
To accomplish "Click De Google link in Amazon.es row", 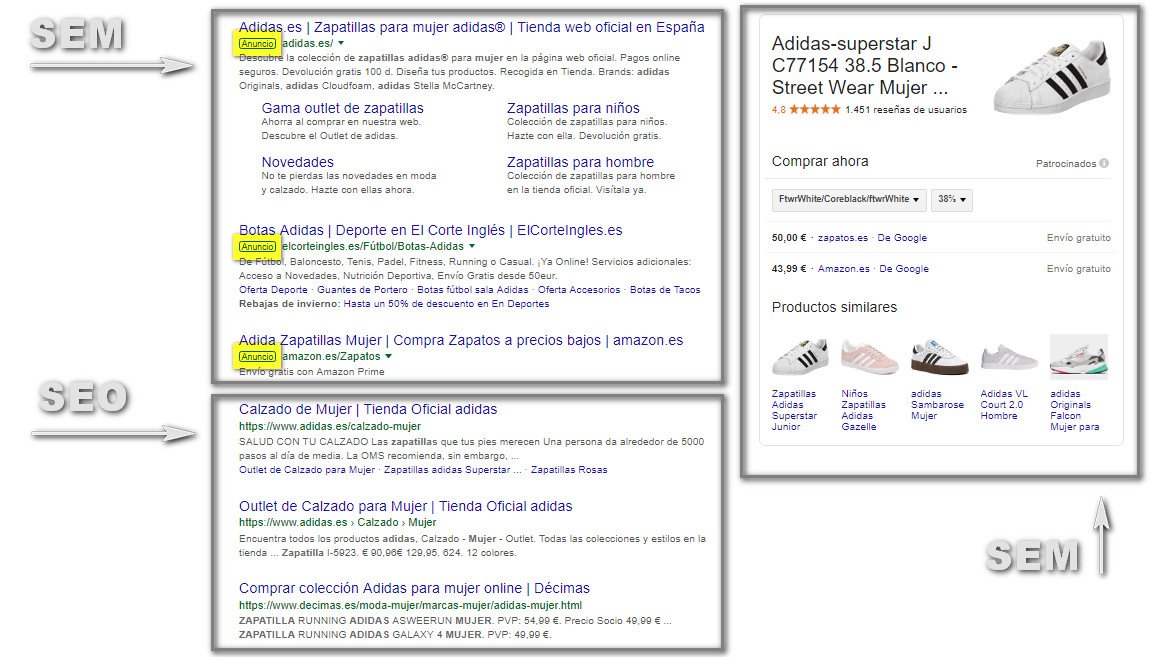I will pos(904,269).
